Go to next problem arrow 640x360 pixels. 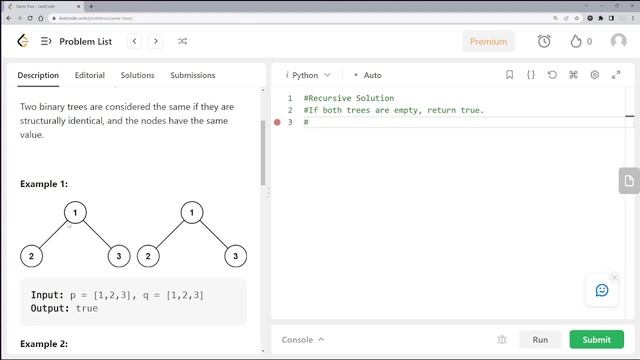(156, 41)
